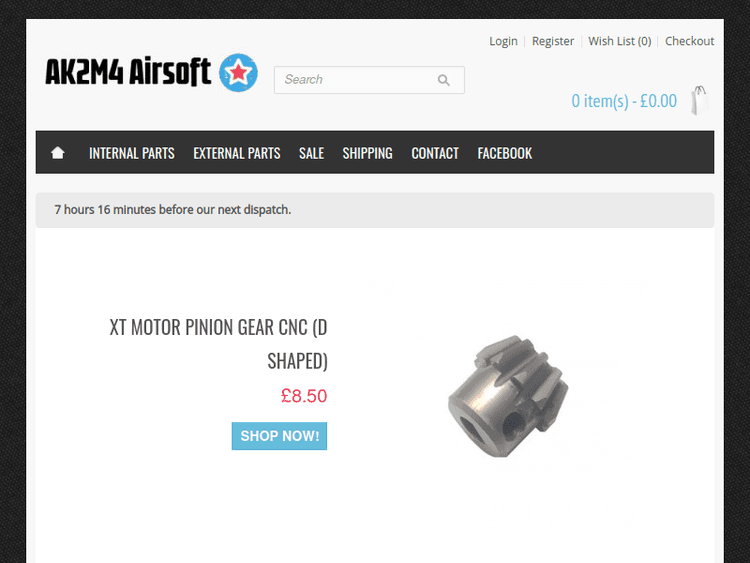This screenshot has width=750, height=563.
Task: Click the AK2M4 Airsoft logo text
Action: tap(128, 72)
